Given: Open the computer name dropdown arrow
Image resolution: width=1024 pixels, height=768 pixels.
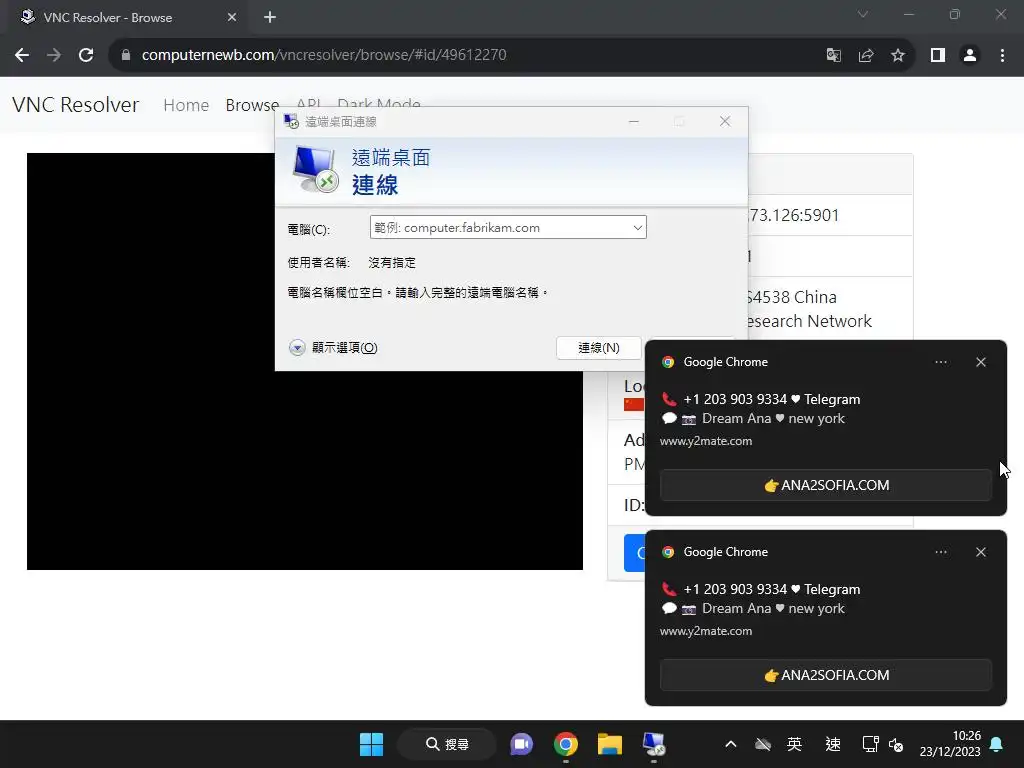Looking at the screenshot, I should pyautogui.click(x=637, y=227).
